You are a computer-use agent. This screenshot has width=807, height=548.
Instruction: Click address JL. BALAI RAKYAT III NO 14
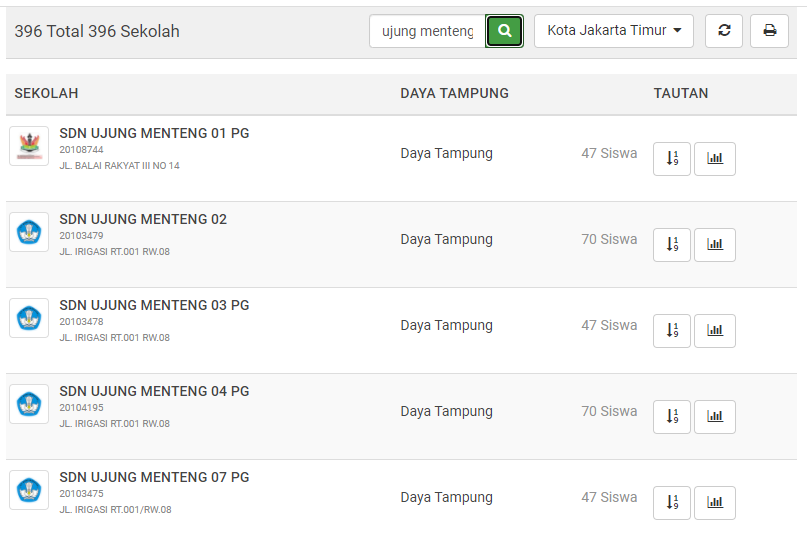[x=119, y=166]
